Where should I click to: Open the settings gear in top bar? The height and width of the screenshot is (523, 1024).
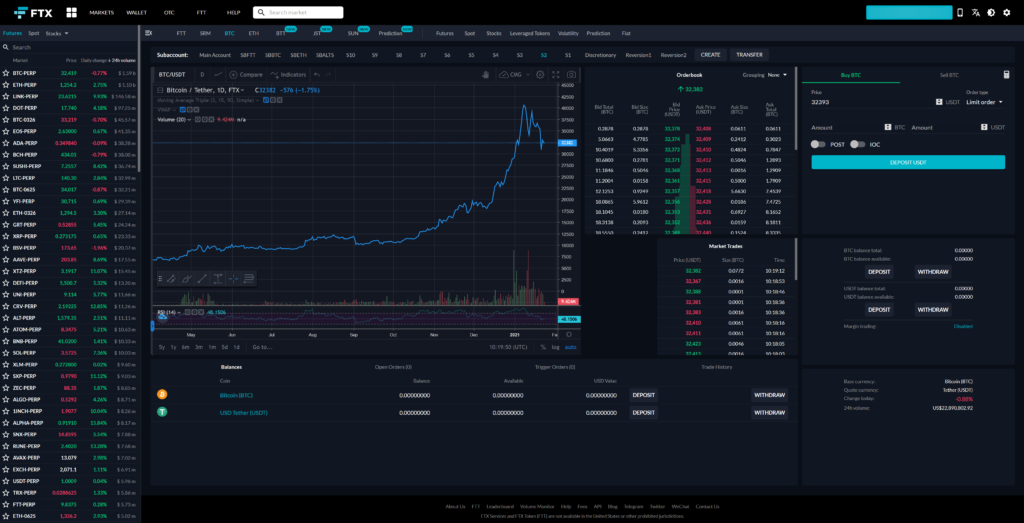tap(1006, 12)
